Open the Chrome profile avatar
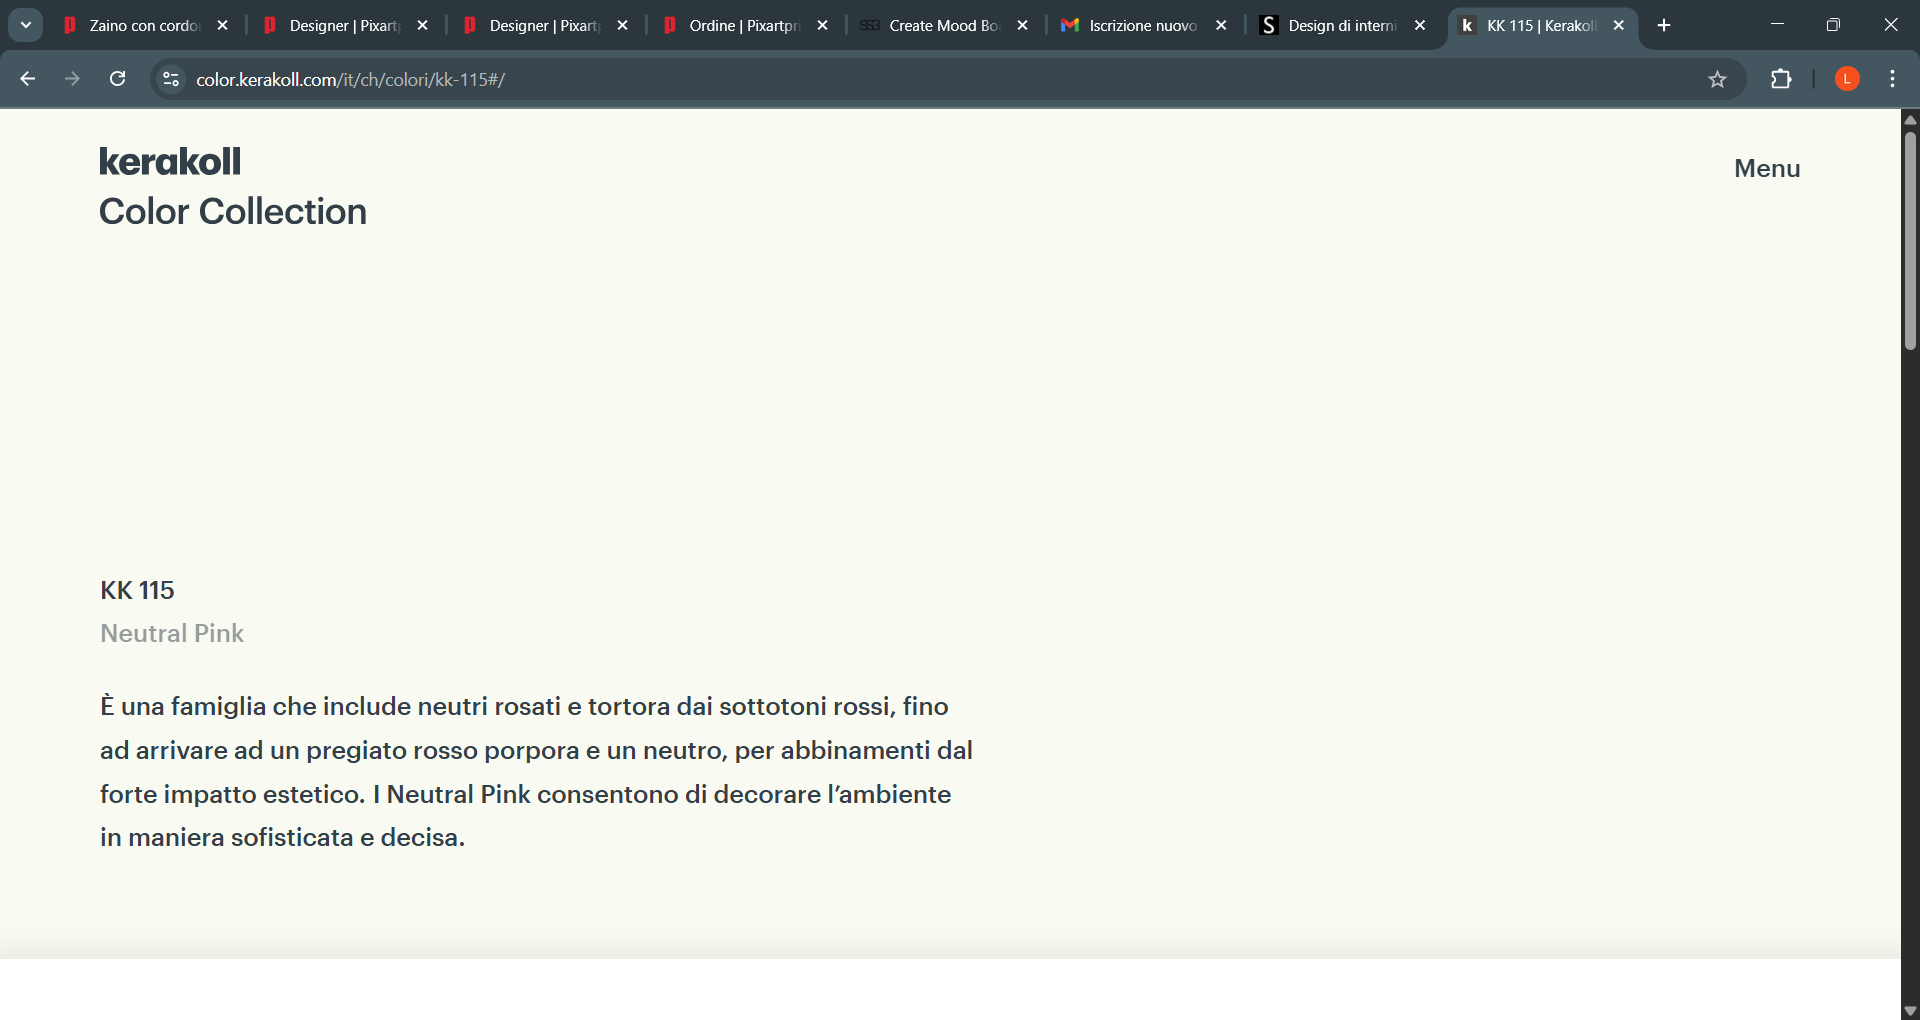 coord(1847,79)
